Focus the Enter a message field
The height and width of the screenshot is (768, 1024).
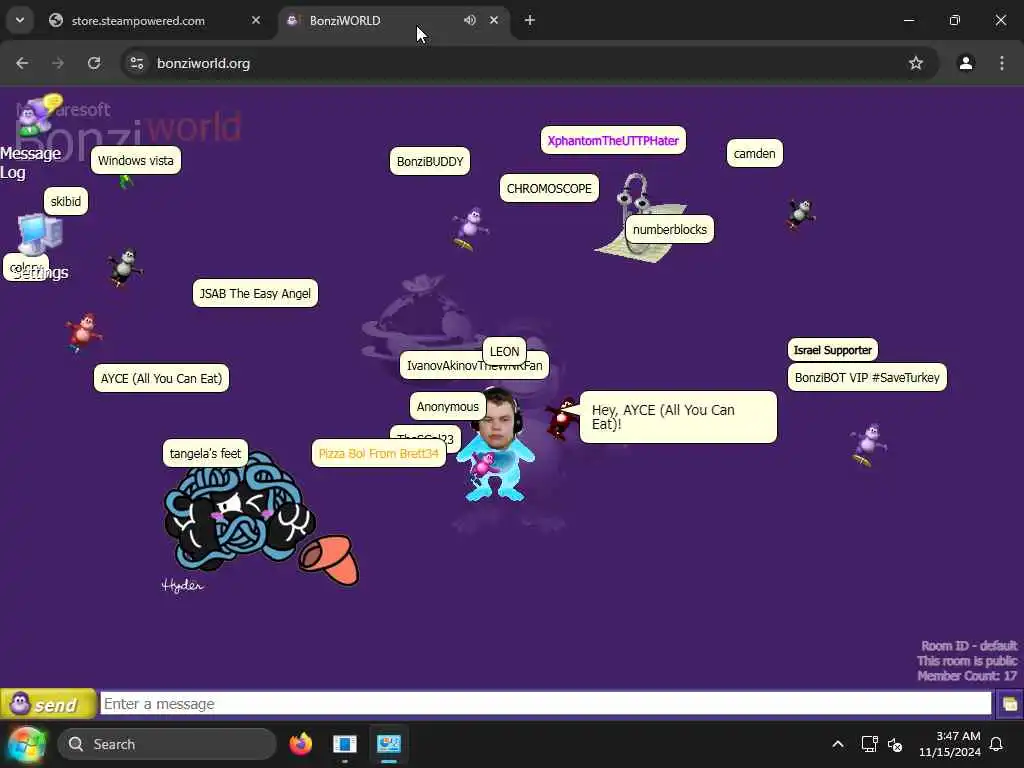click(545, 704)
